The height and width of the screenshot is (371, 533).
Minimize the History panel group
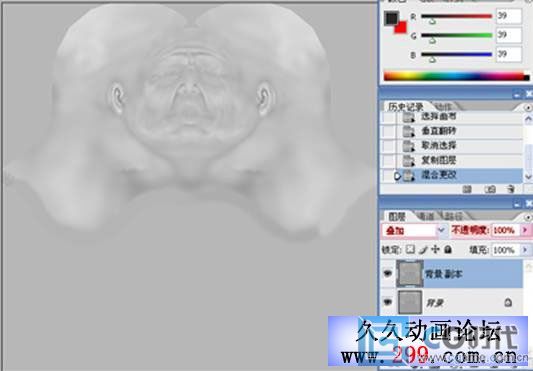coord(517,94)
